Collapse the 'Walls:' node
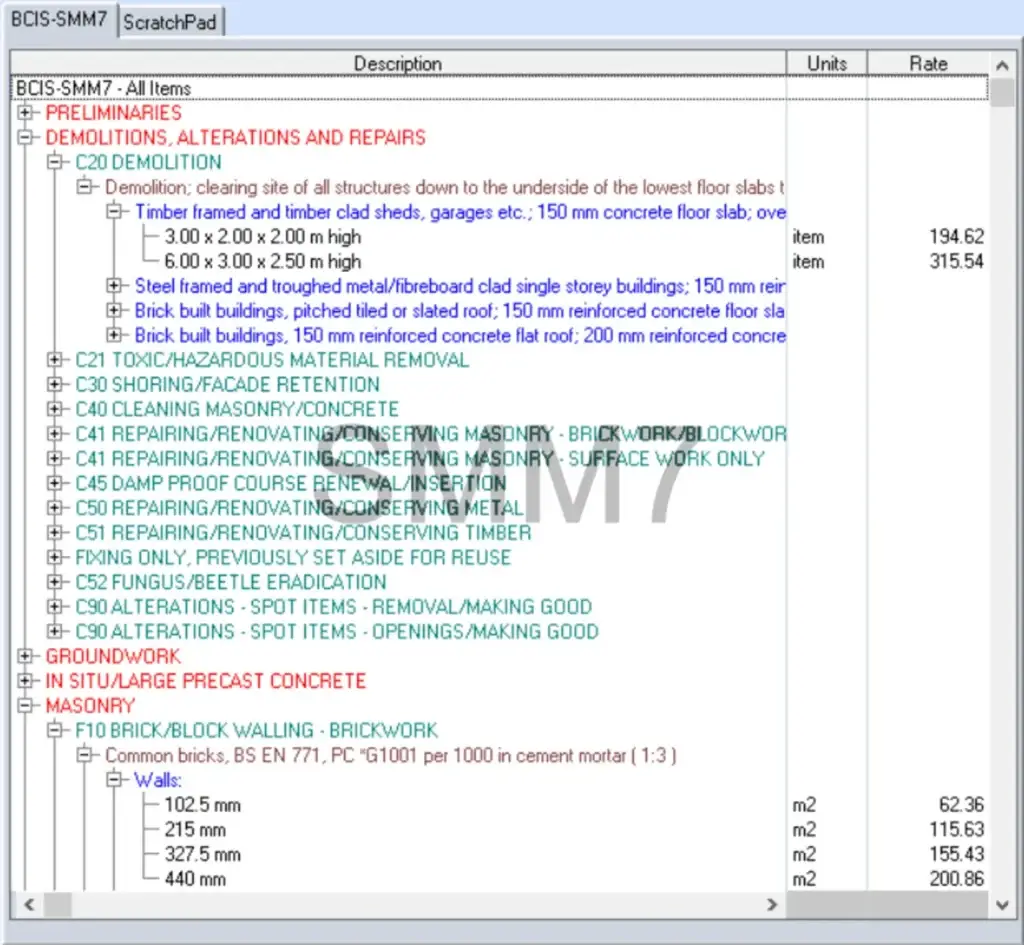1024x945 pixels. tap(114, 780)
